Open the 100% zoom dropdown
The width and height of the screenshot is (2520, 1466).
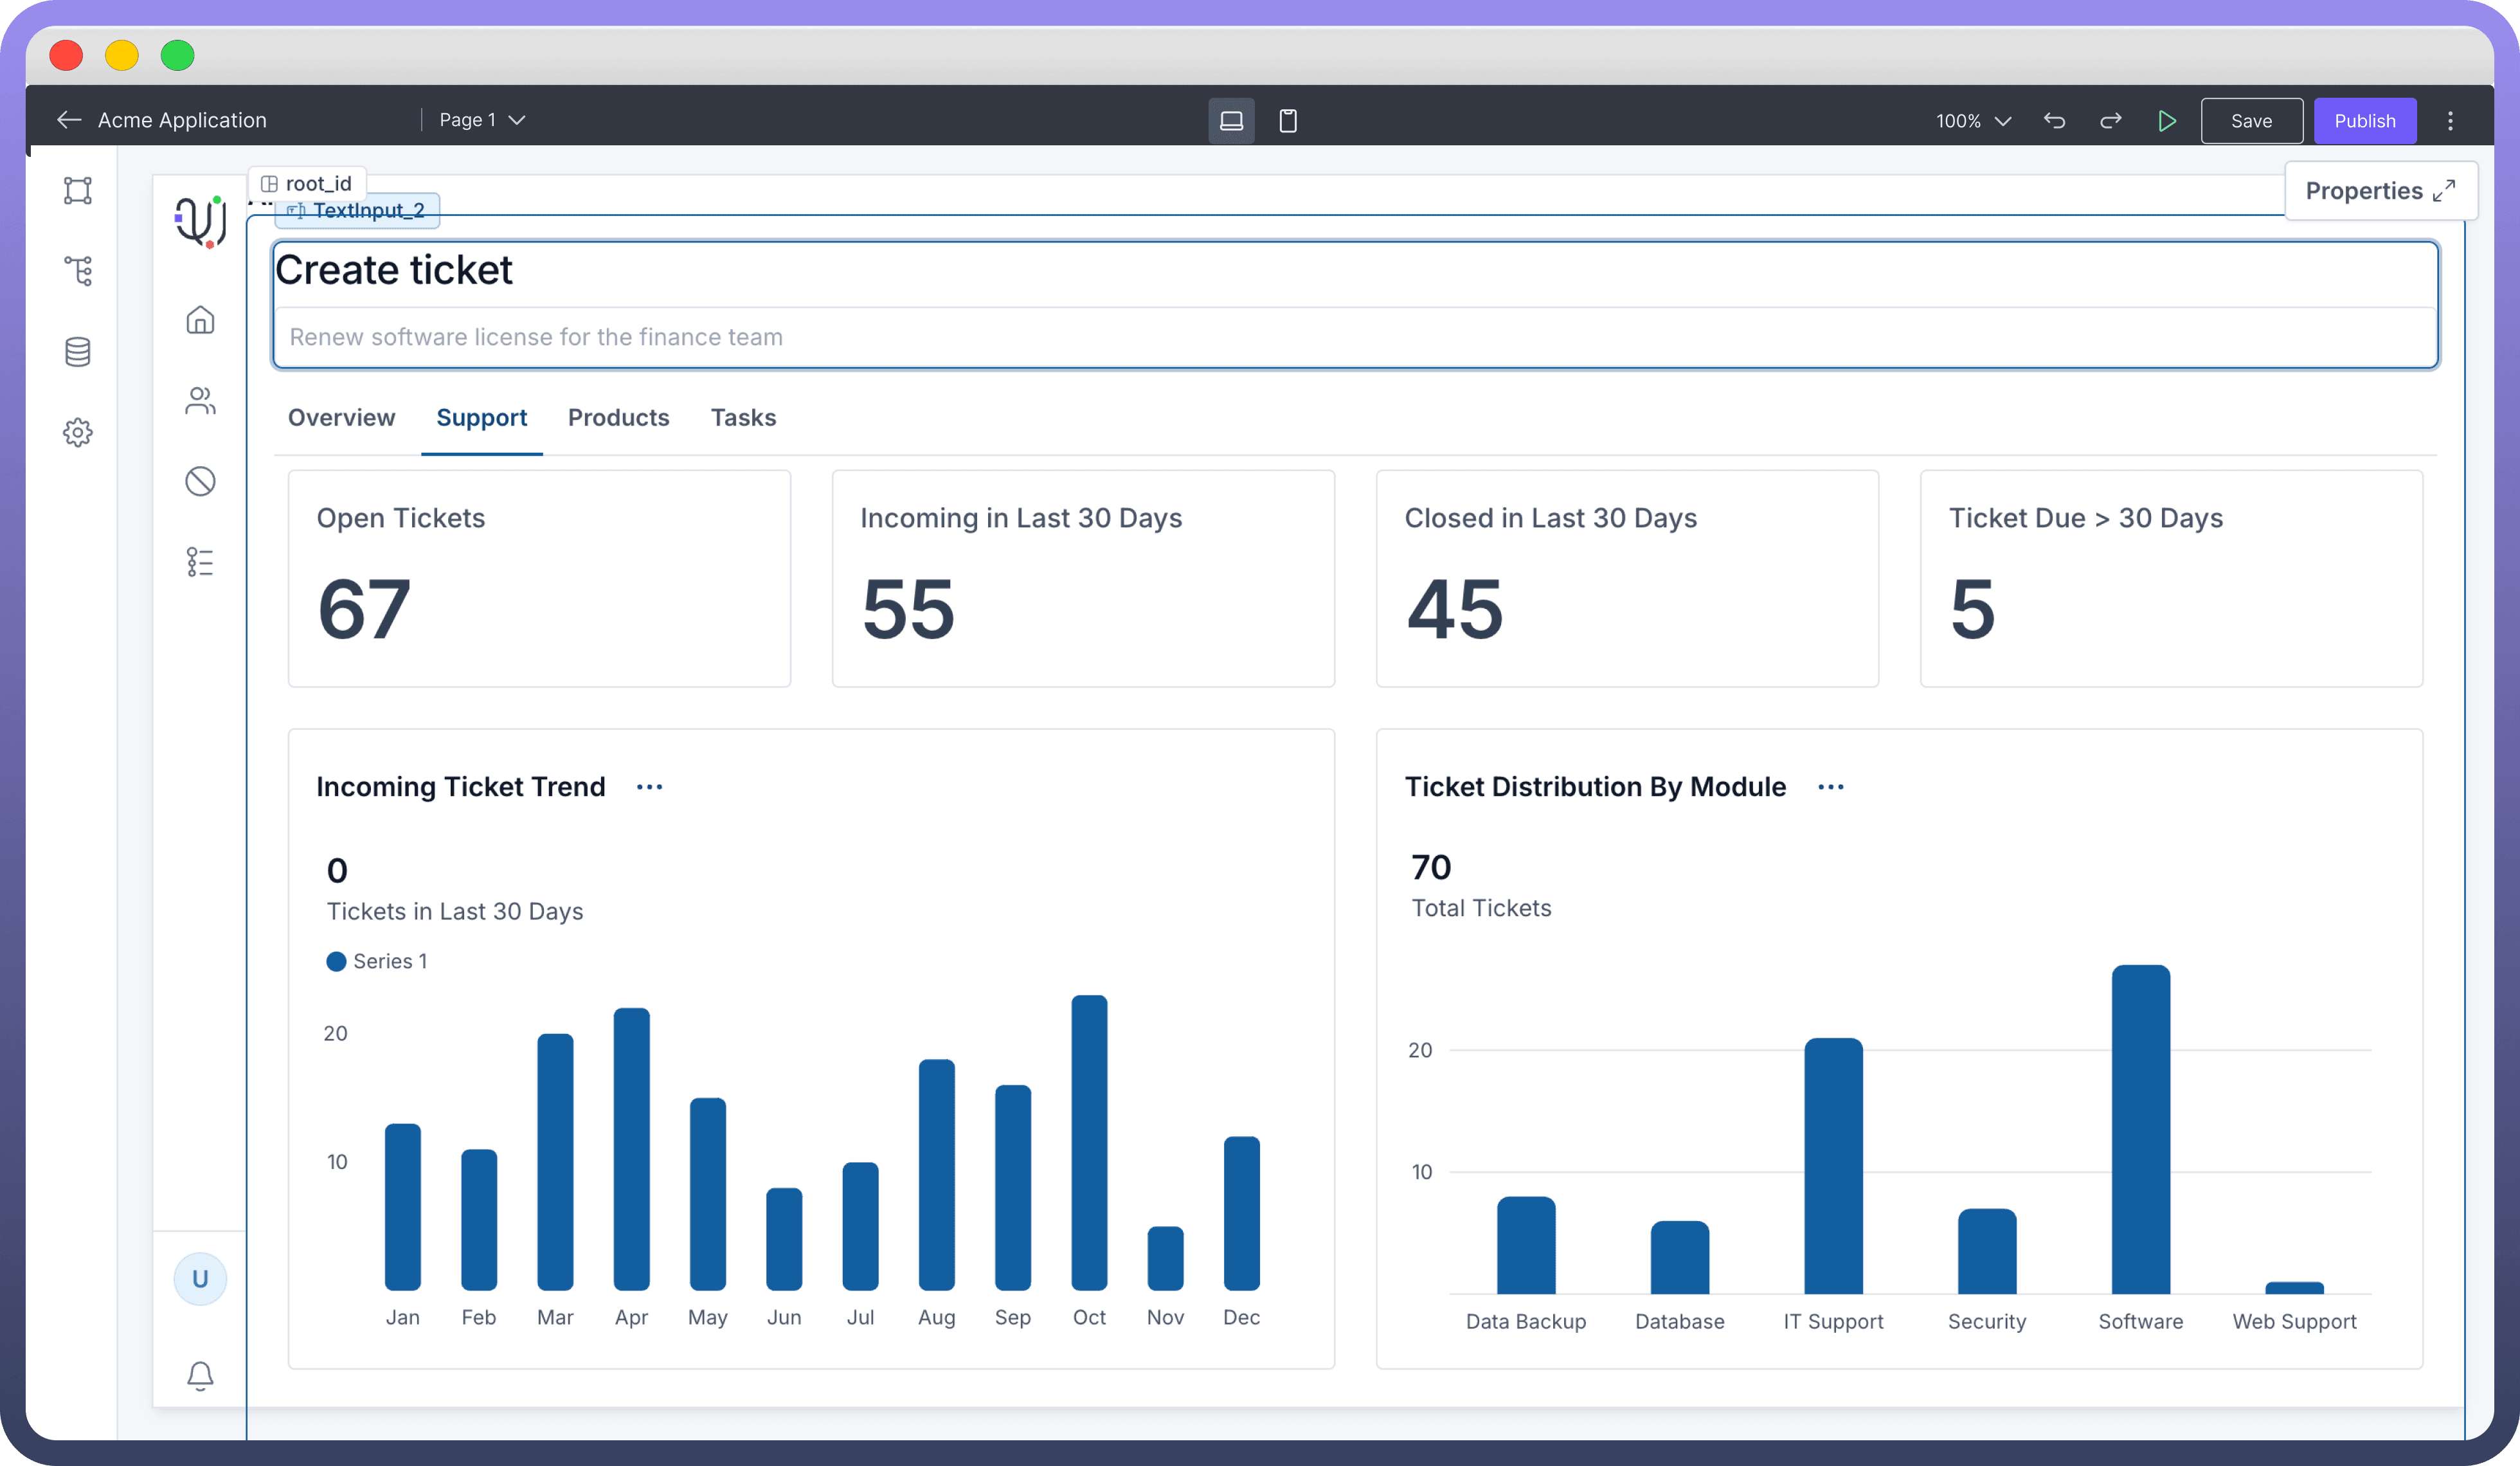[x=1972, y=121]
